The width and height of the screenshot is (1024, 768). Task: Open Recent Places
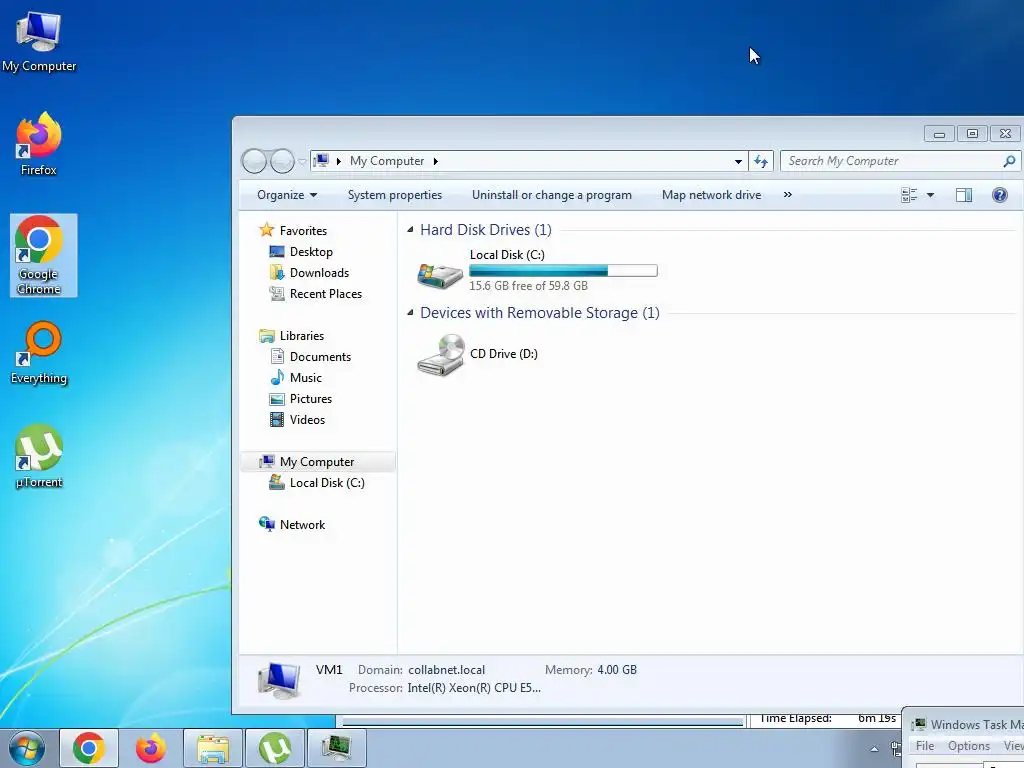coord(325,293)
